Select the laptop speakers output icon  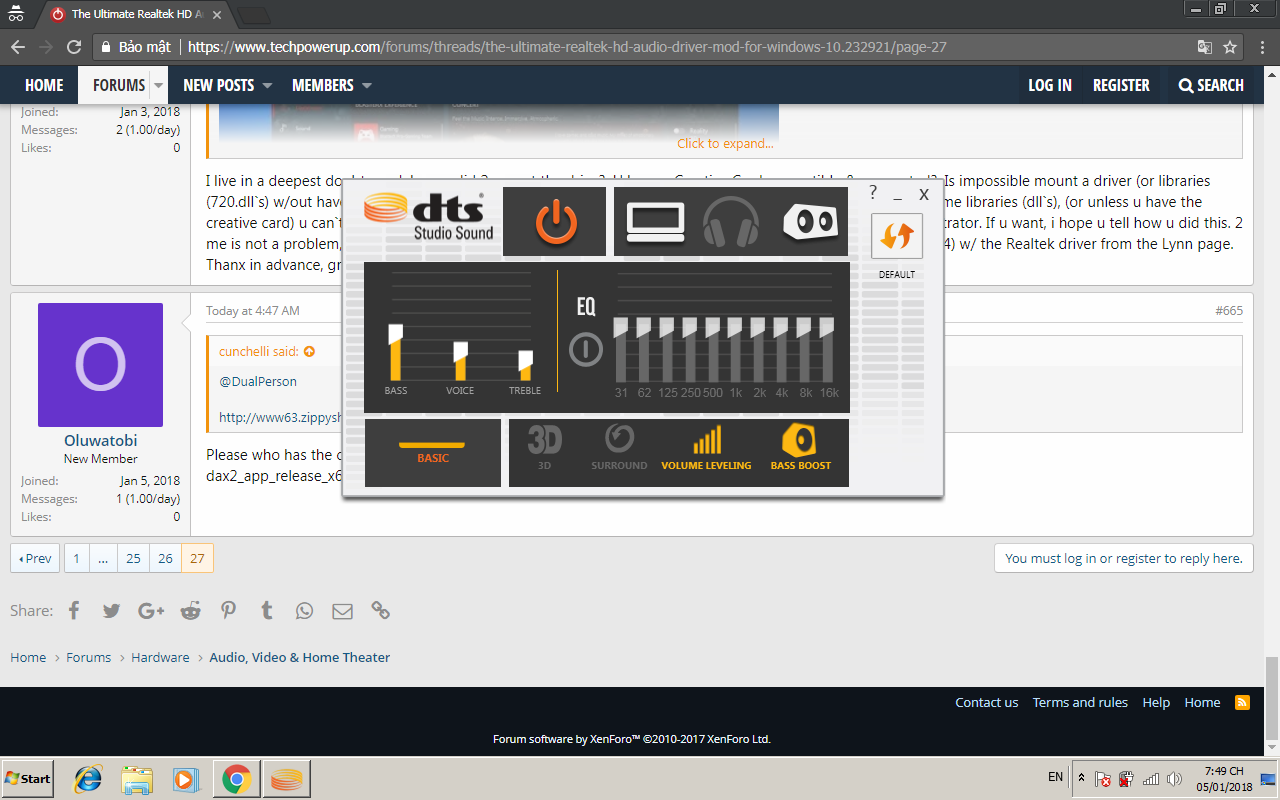655,222
